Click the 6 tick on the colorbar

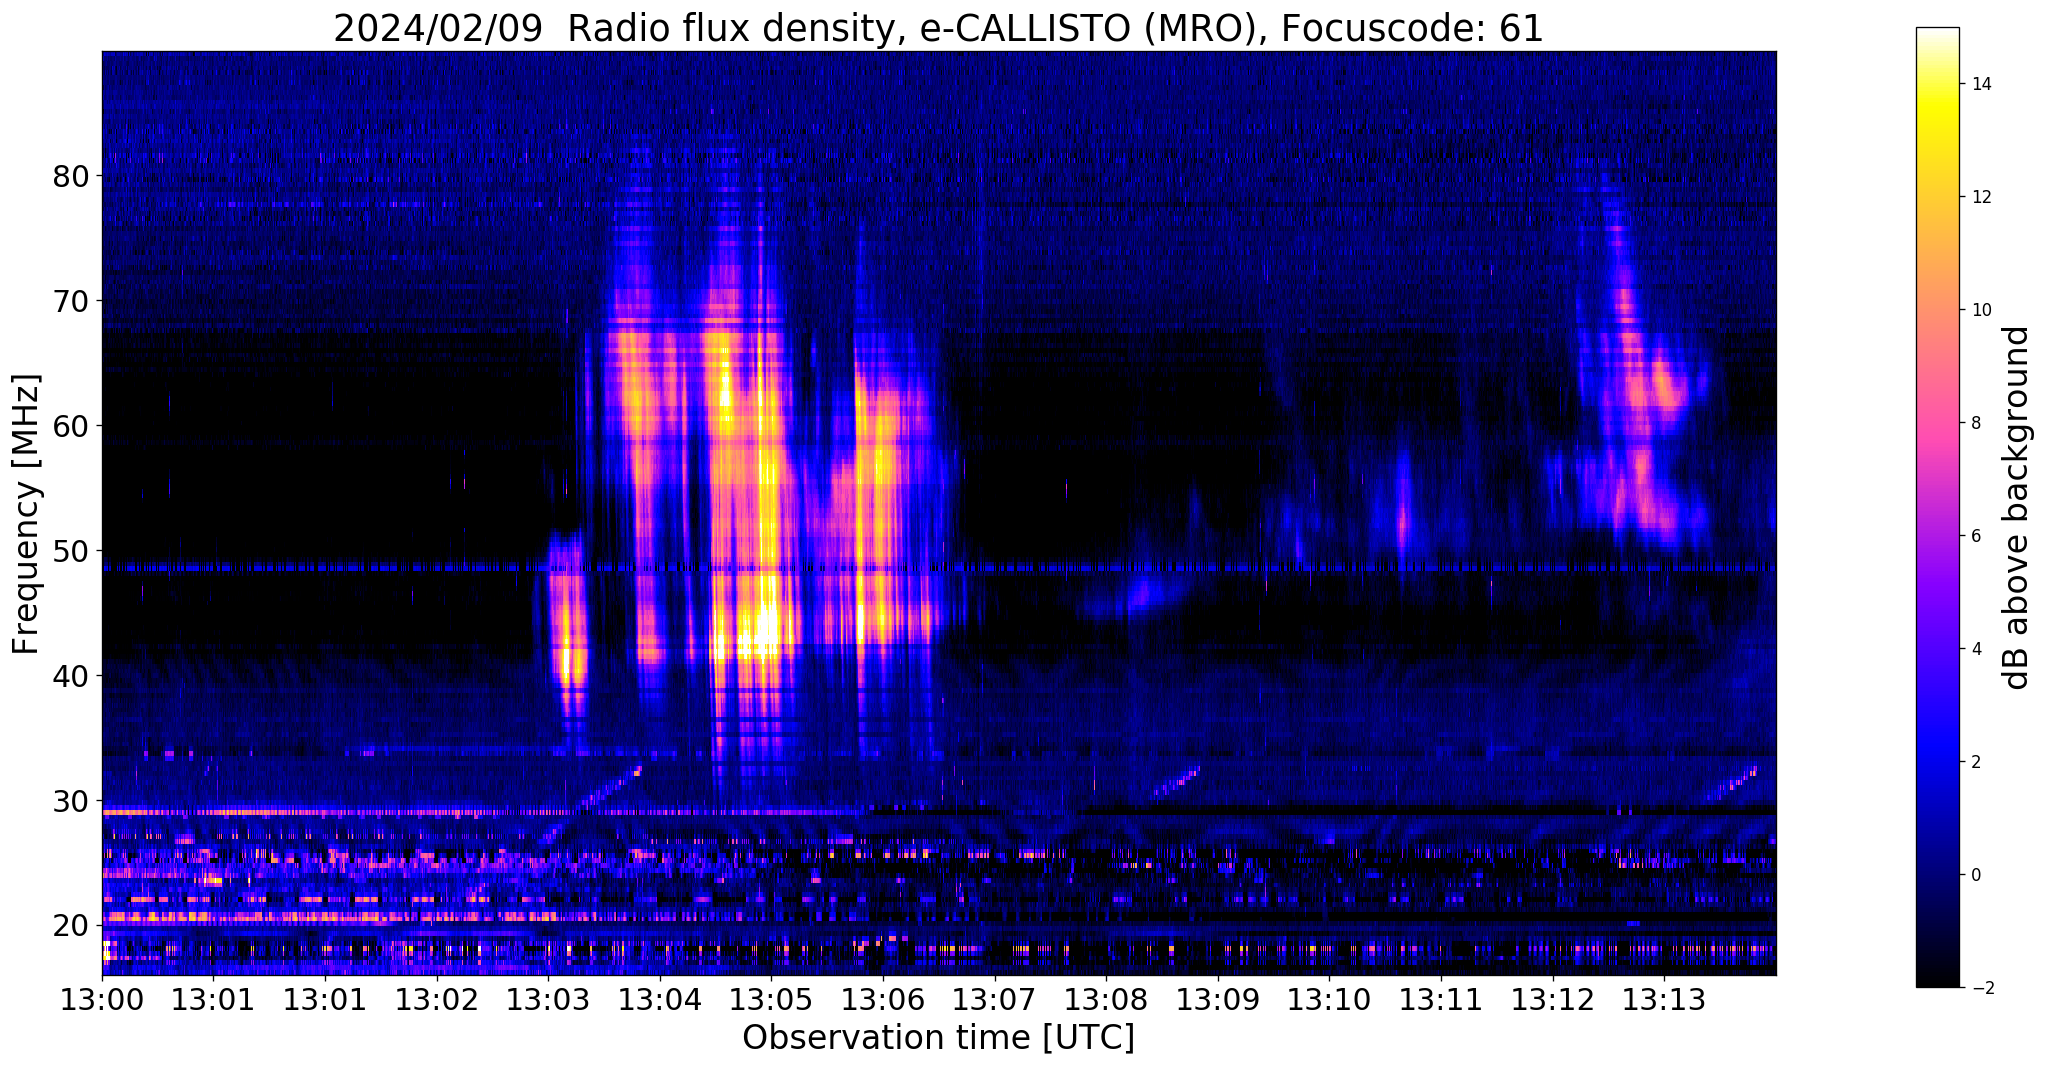[1976, 536]
